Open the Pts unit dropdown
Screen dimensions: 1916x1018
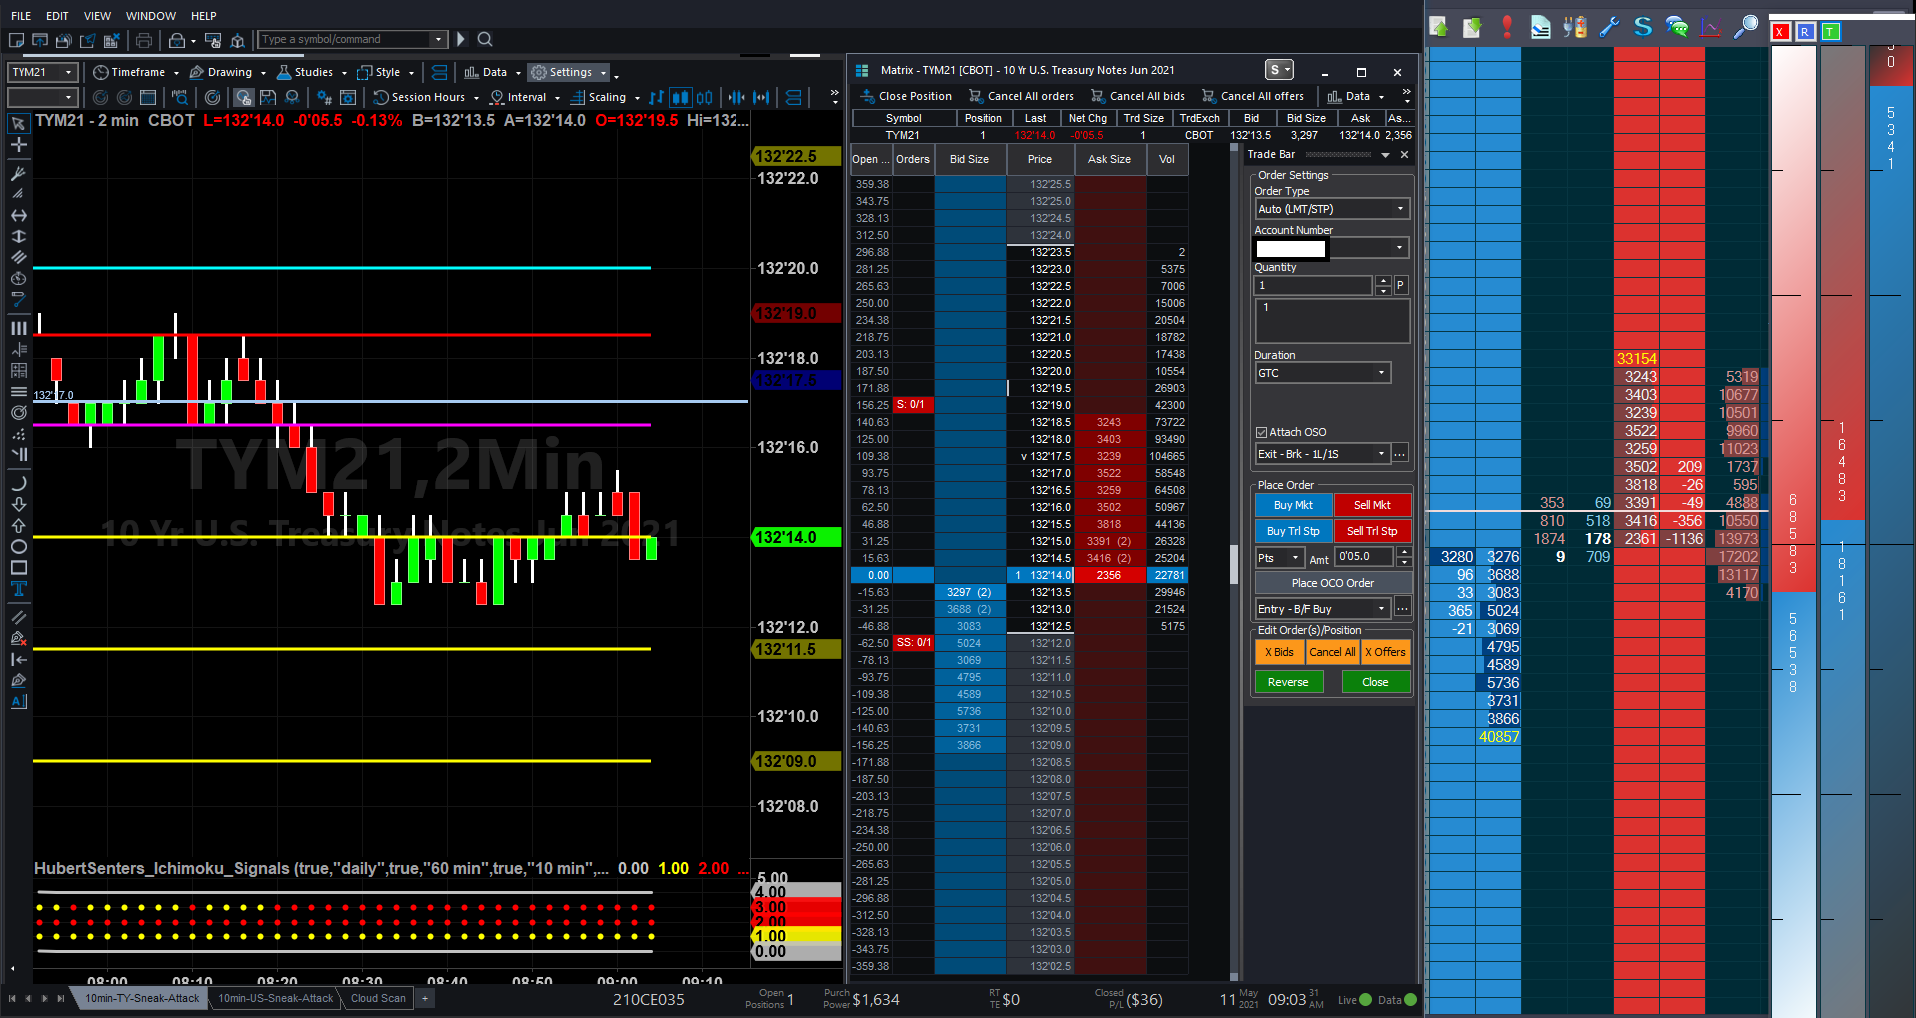[x=1280, y=558]
